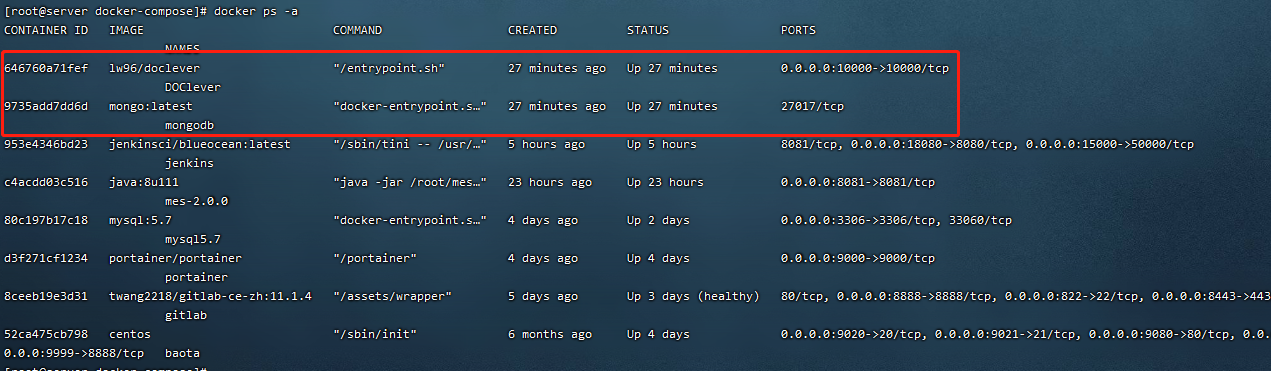Select image twang2218/gitlab-ce-zh:11.1.4
This screenshot has width=1271, height=371.
pyautogui.click(x=210, y=296)
